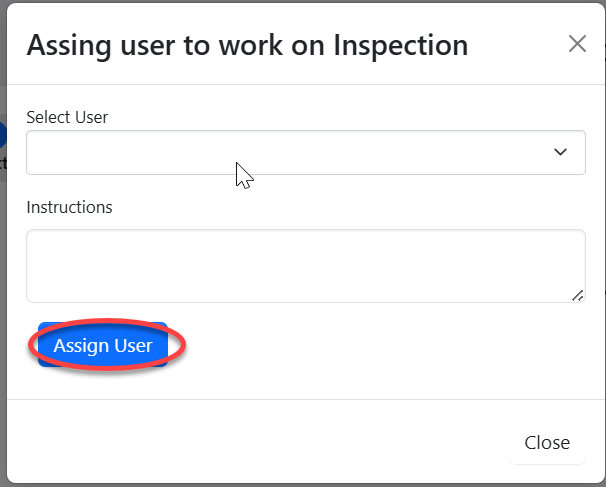Image resolution: width=606 pixels, height=487 pixels.
Task: Submit the form using Assign User
Action: pos(103,346)
